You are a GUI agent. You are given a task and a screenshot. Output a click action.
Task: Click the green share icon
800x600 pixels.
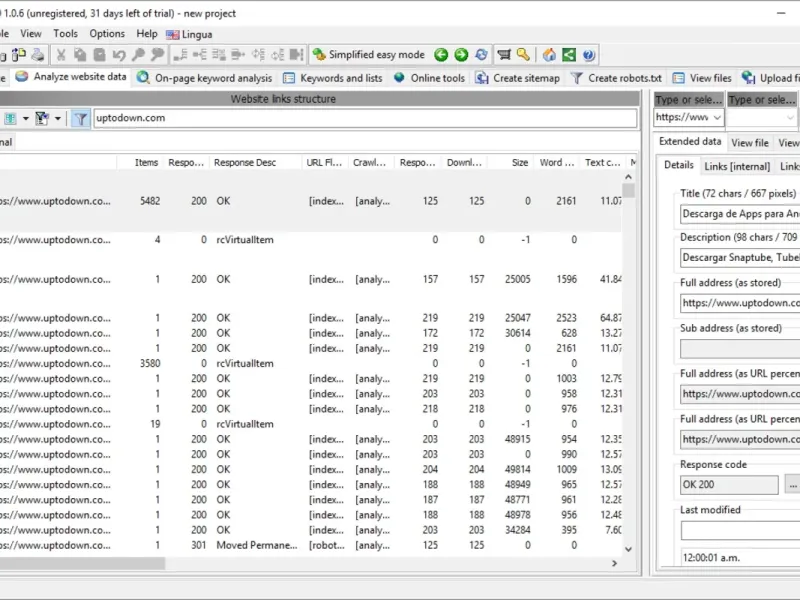pos(569,55)
